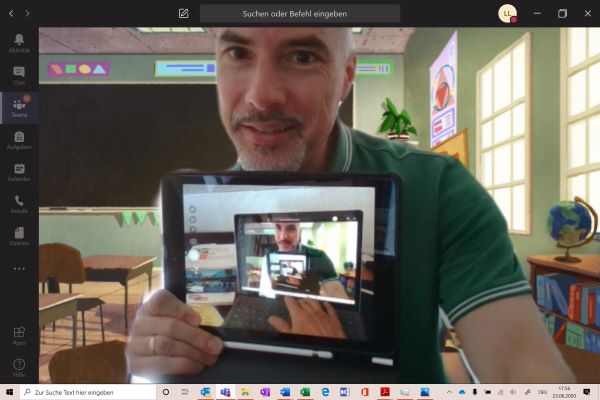Open Hilfe help menu
The image size is (600, 400).
(19, 366)
